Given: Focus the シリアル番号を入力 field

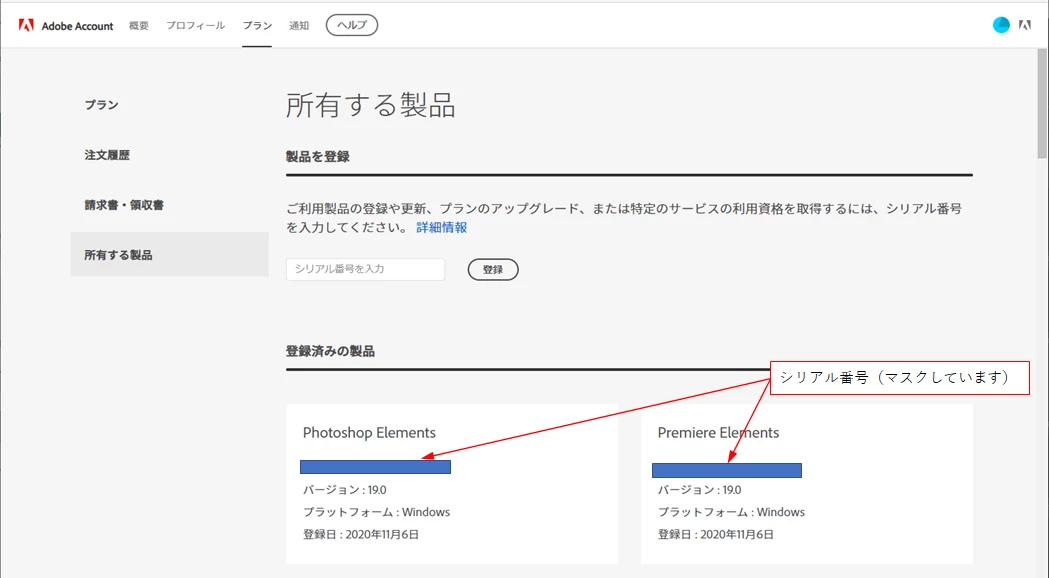Looking at the screenshot, I should (365, 269).
